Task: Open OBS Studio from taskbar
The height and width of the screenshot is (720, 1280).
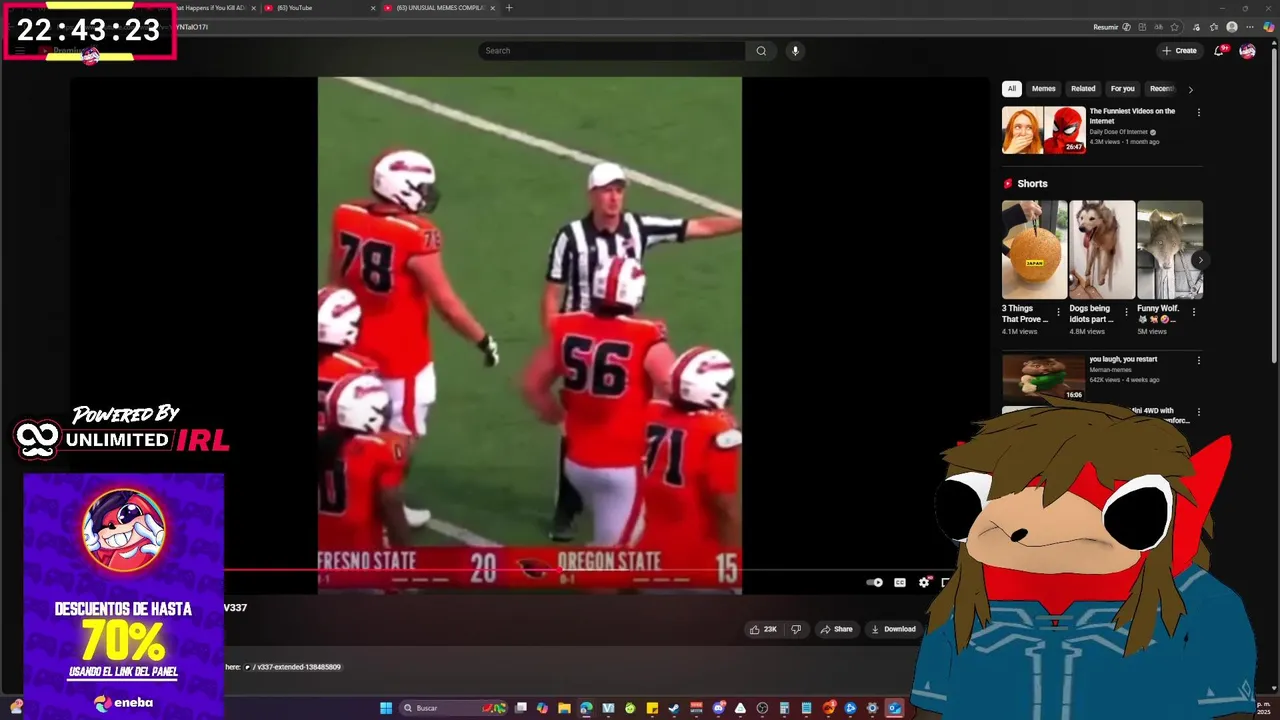Action: click(x=762, y=708)
